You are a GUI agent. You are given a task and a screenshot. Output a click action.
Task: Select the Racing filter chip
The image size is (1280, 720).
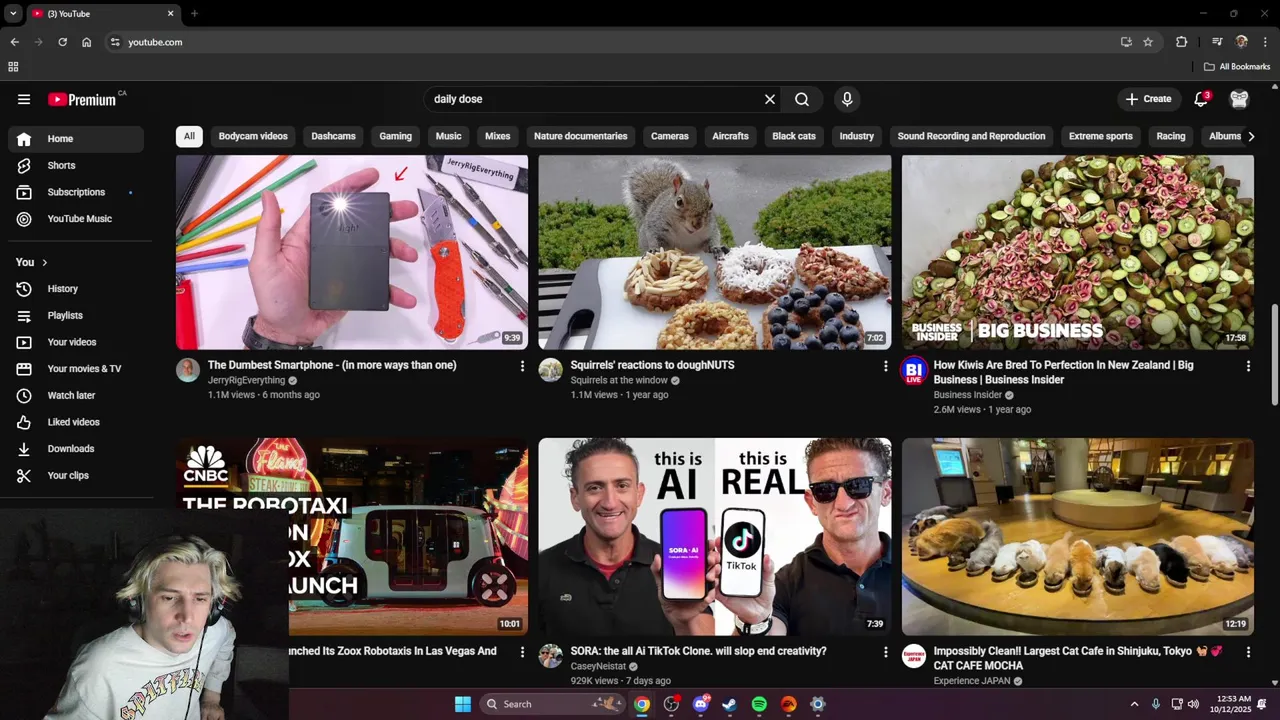point(1171,136)
